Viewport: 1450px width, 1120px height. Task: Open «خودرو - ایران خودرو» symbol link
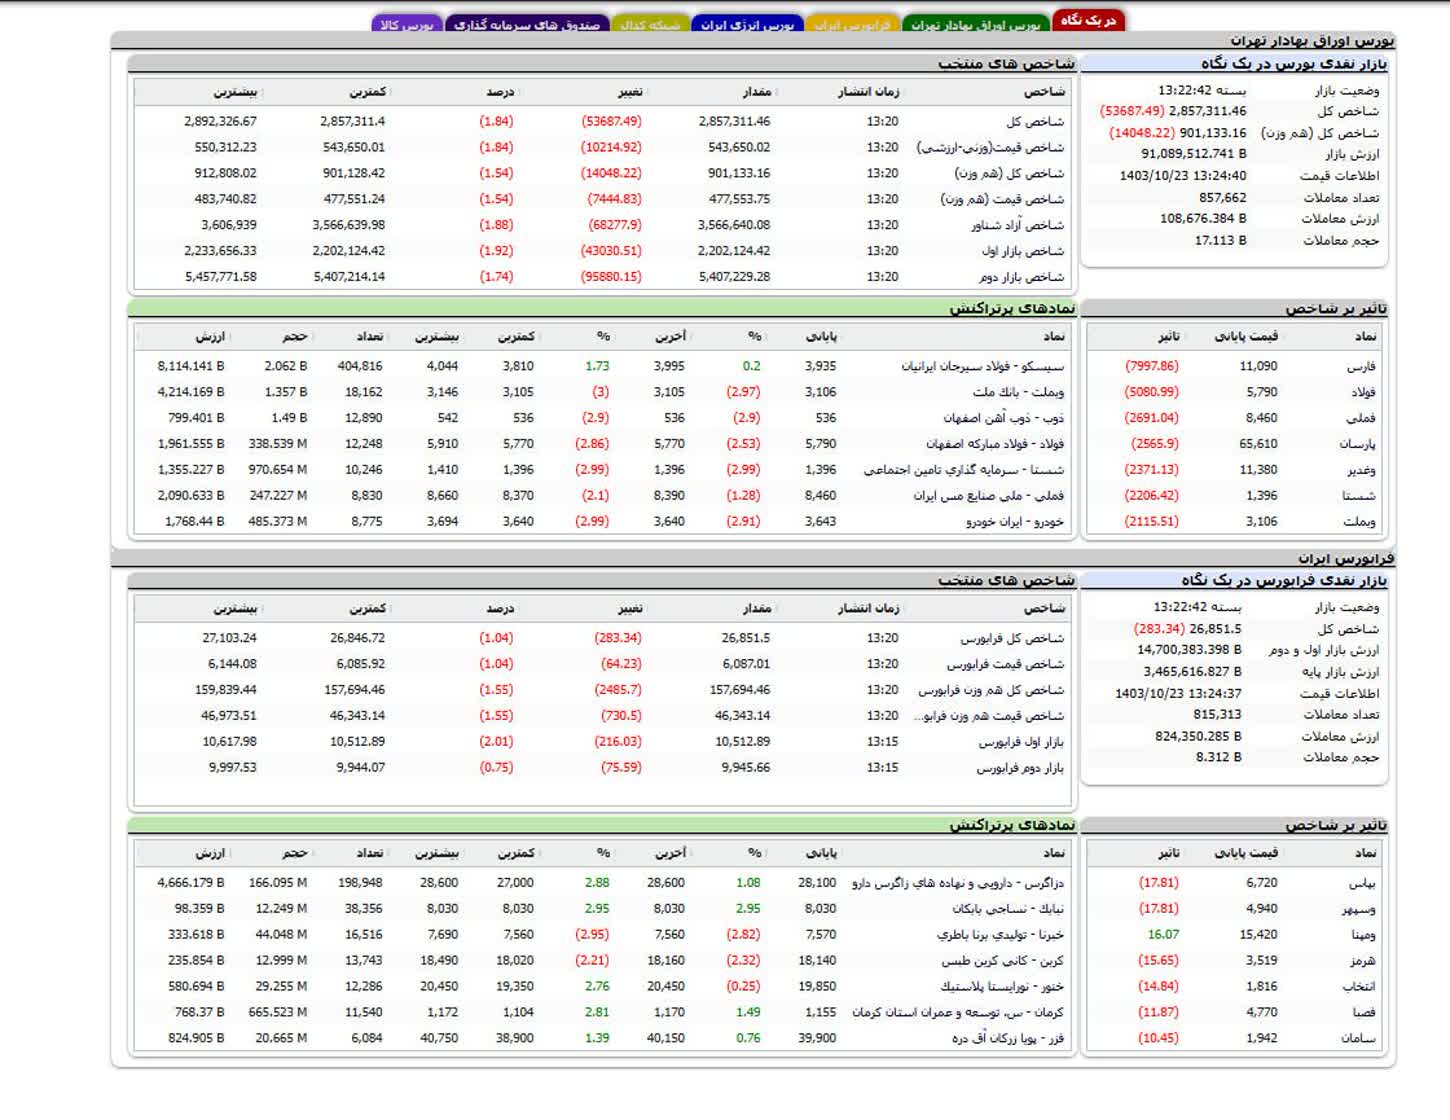(x=1015, y=521)
